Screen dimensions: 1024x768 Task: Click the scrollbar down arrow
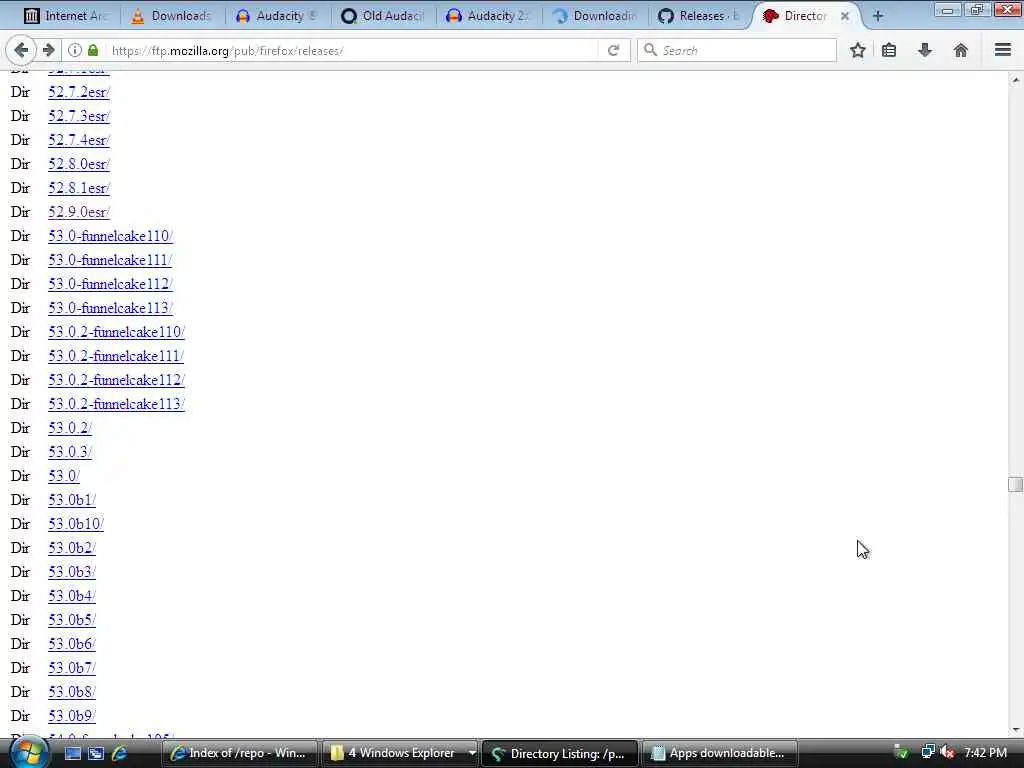[1015, 730]
